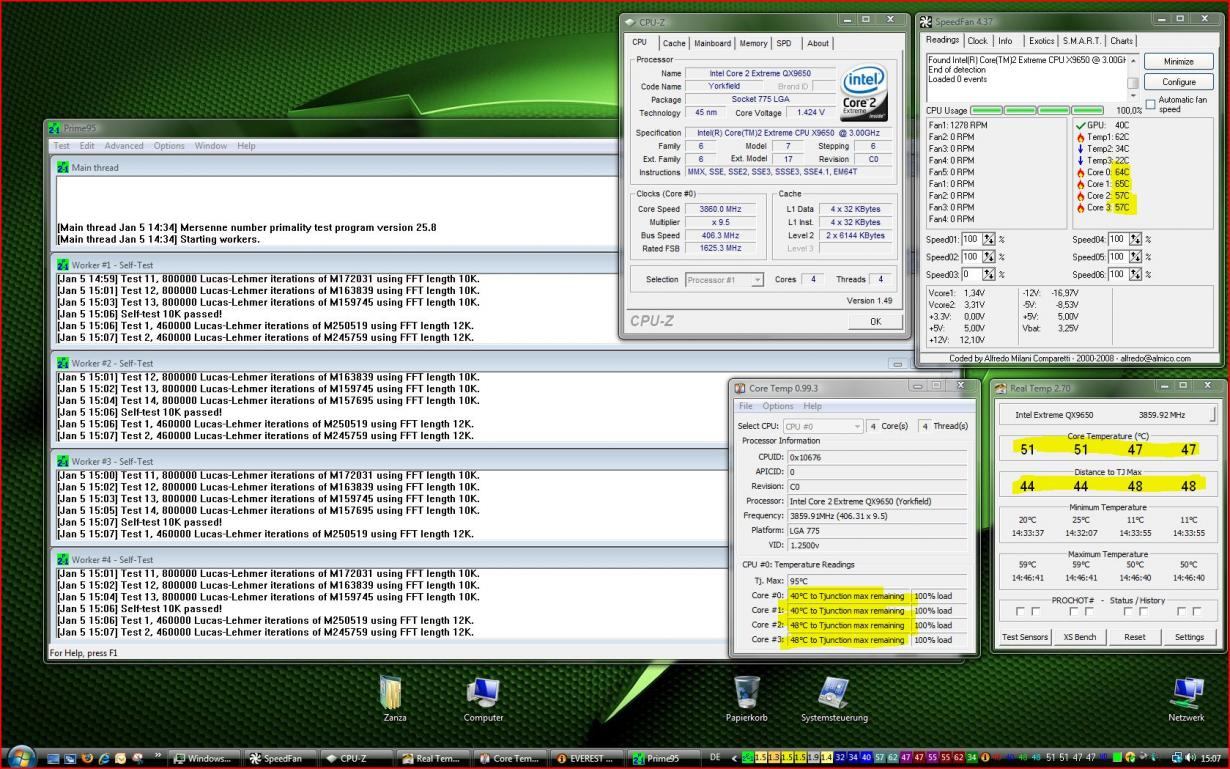1230x769 pixels.
Task: Switch to Core Temp via its taskbar button
Action: tap(510, 758)
